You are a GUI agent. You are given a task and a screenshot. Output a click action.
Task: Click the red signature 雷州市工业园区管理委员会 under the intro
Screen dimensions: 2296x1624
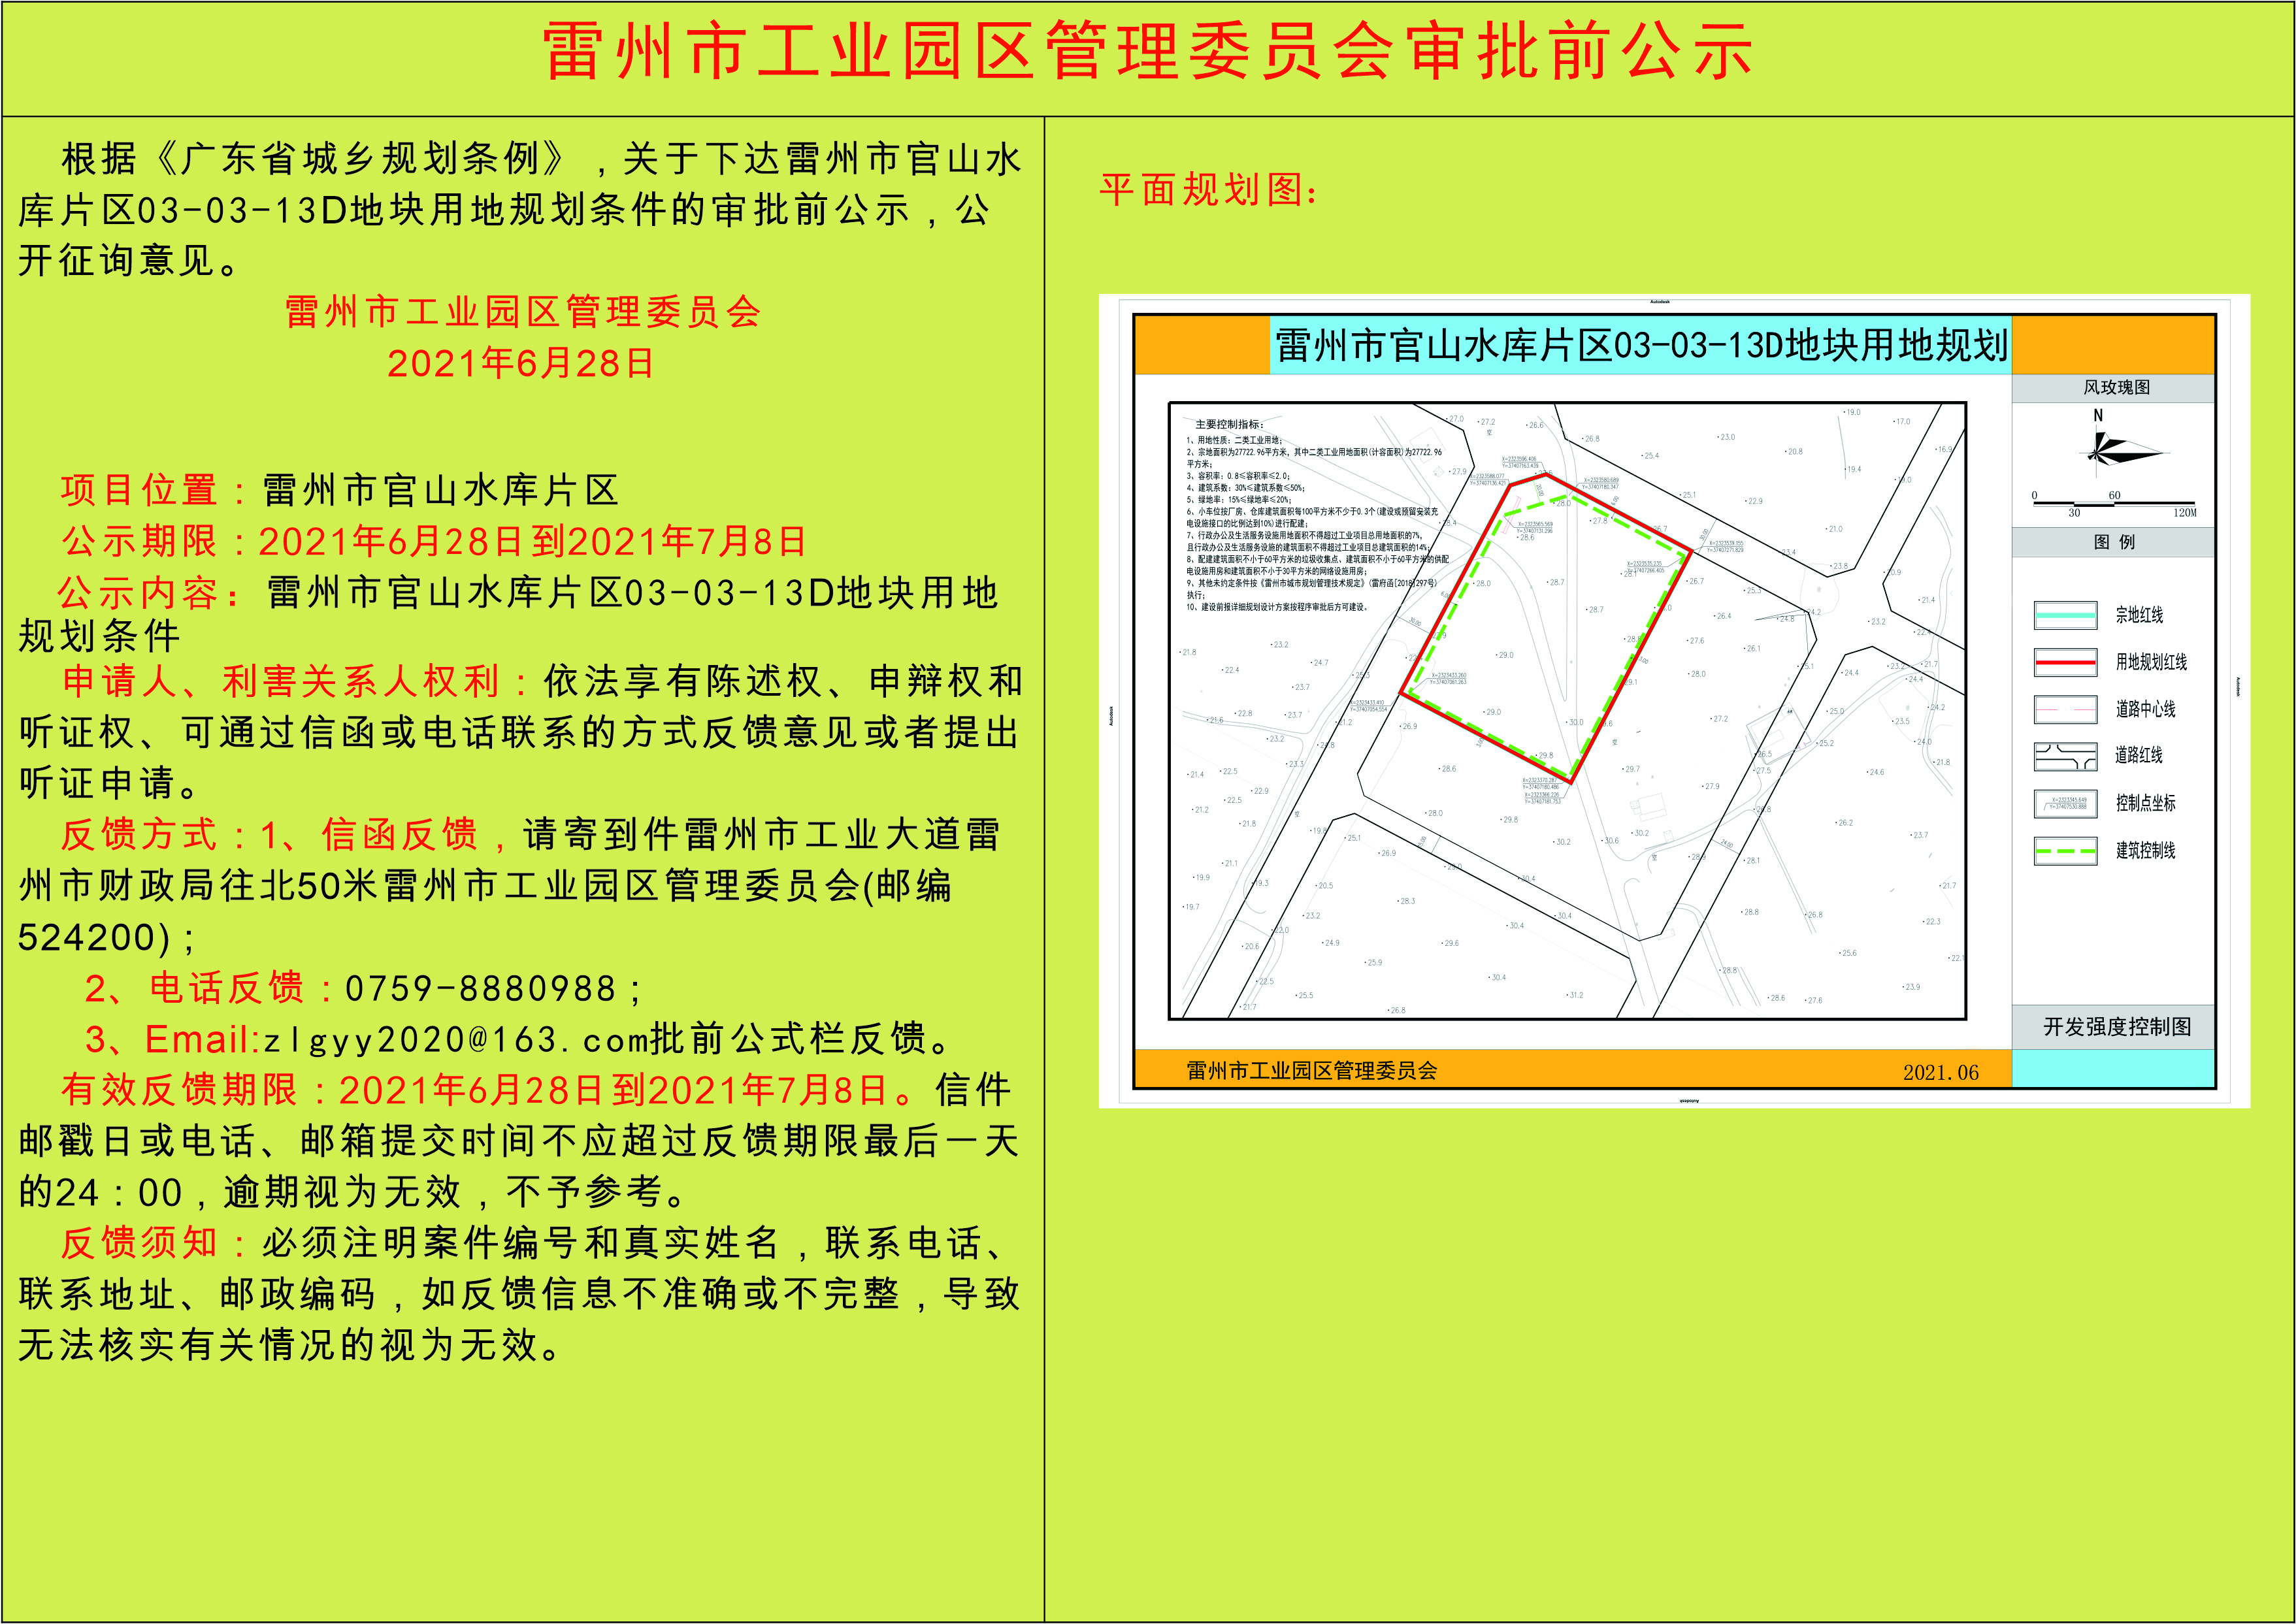pyautogui.click(x=523, y=312)
